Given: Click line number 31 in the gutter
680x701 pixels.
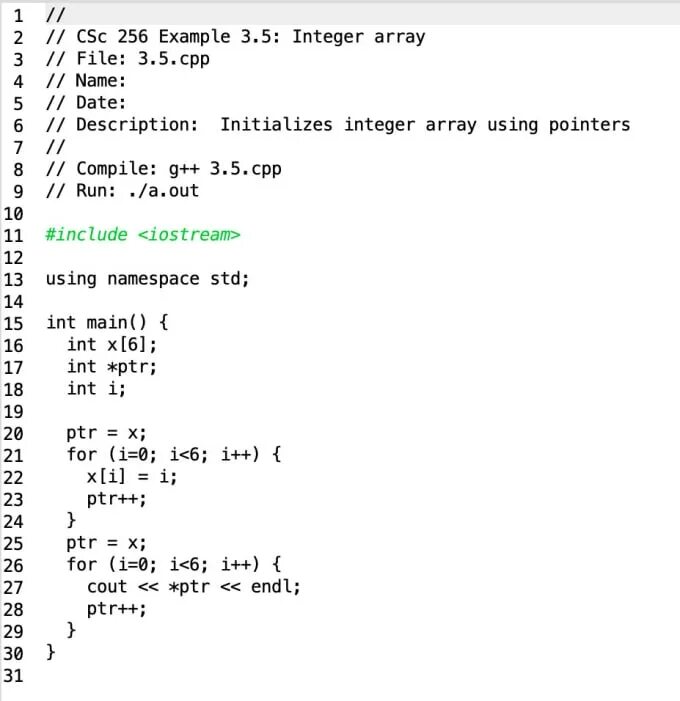Looking at the screenshot, I should tap(13, 676).
